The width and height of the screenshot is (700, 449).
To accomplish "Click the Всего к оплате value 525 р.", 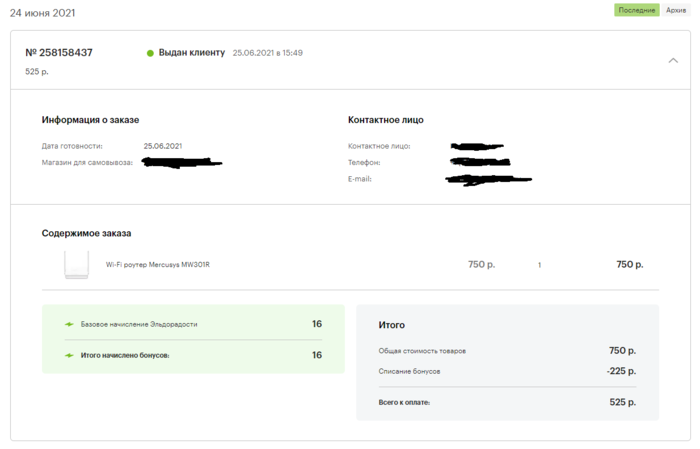I will [x=623, y=402].
